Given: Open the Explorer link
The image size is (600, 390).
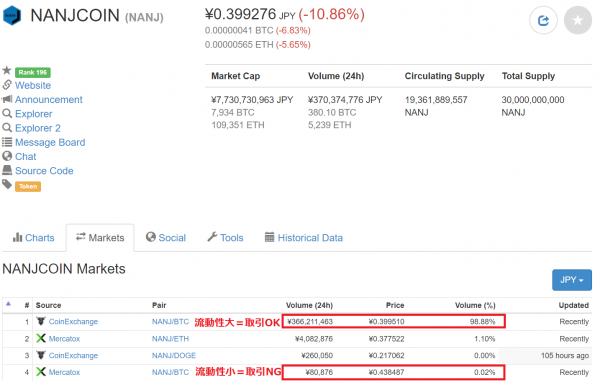Looking at the screenshot, I should tap(34, 114).
